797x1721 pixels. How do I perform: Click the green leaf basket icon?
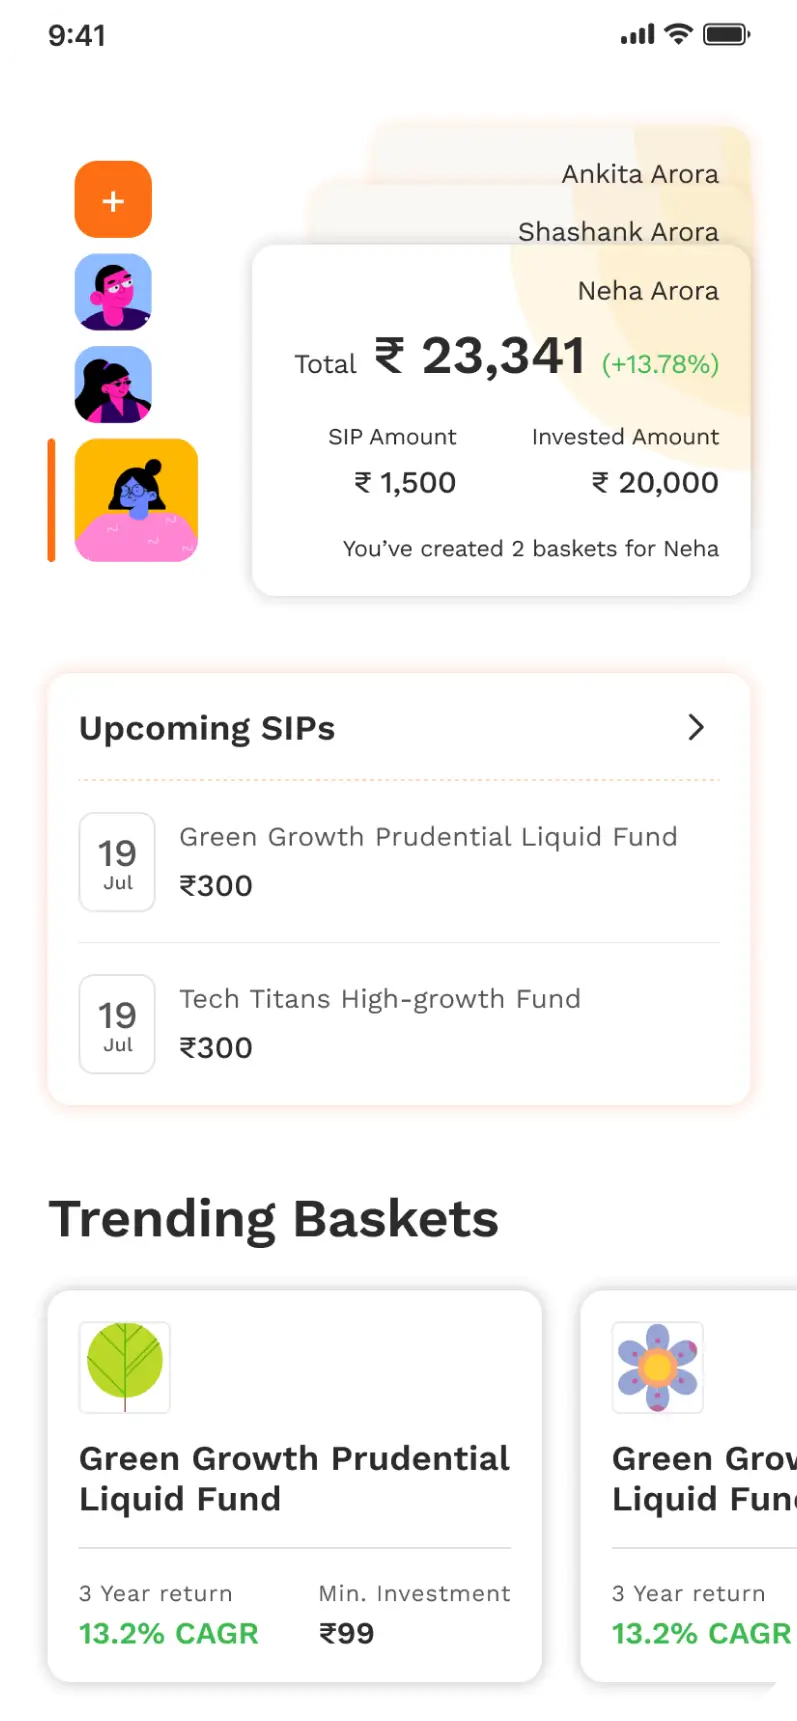125,1367
